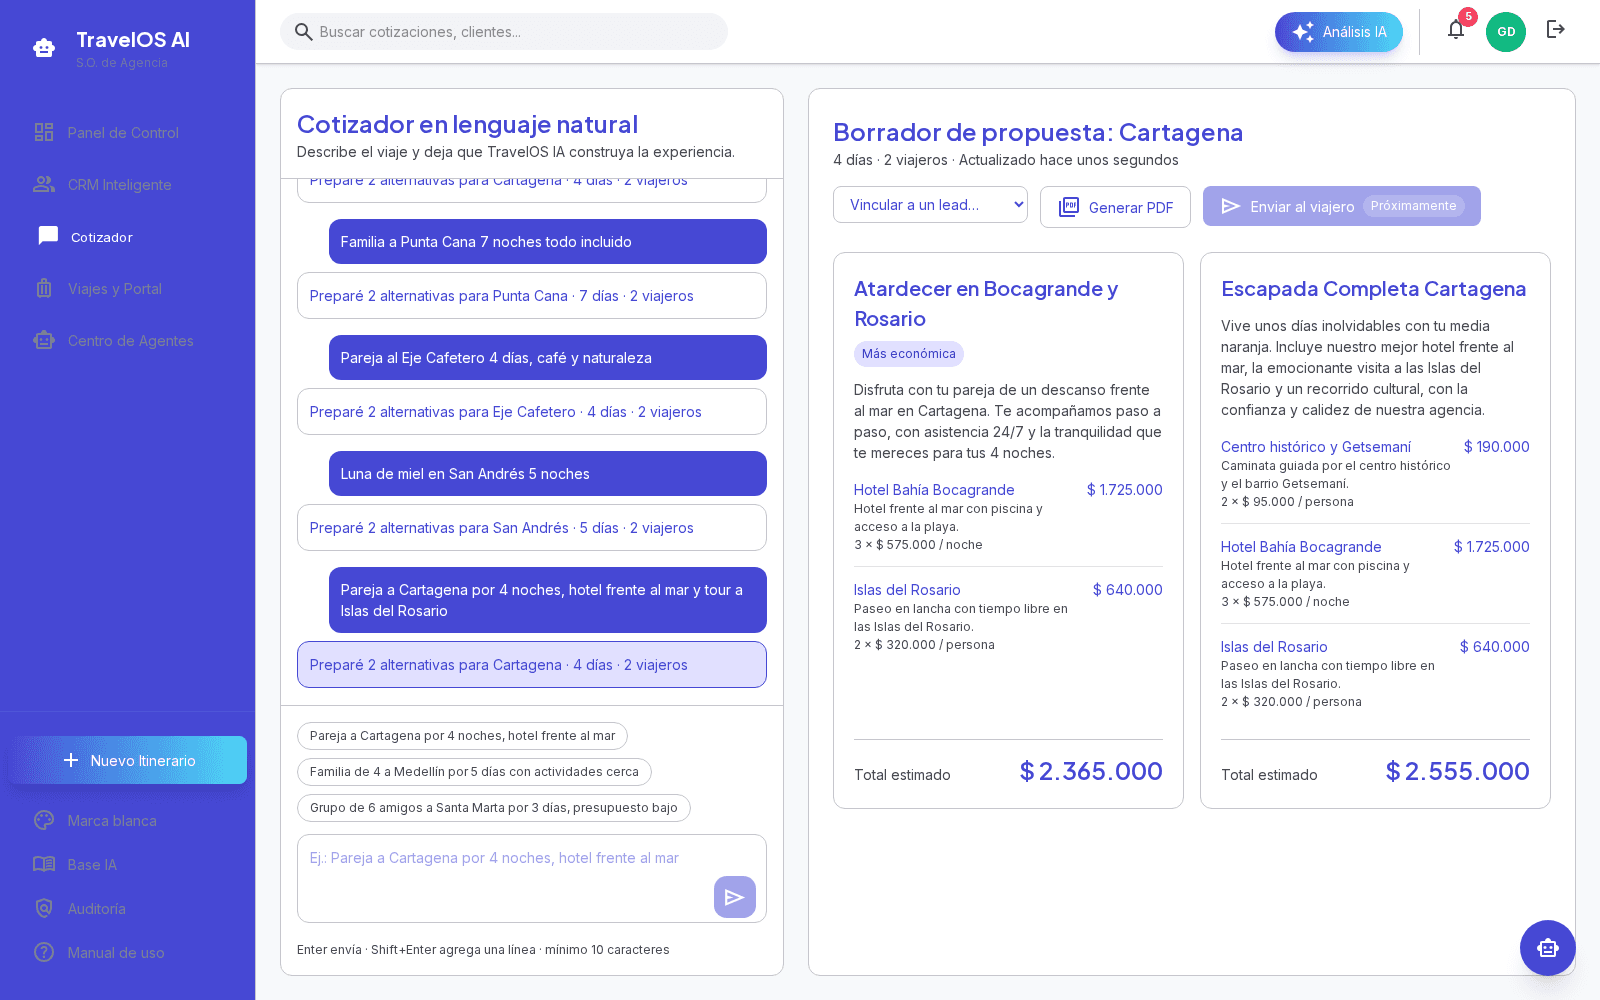Open Punta Cana 7 días alternatives reply

click(x=532, y=296)
